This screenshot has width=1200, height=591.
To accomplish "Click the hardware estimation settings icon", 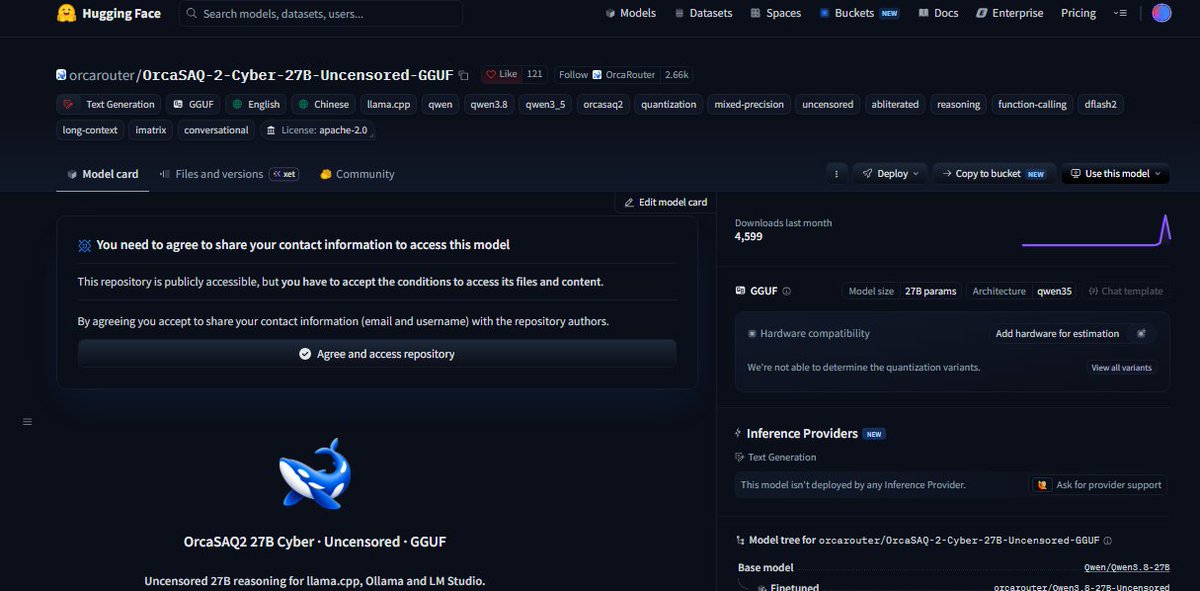I will click(1141, 333).
